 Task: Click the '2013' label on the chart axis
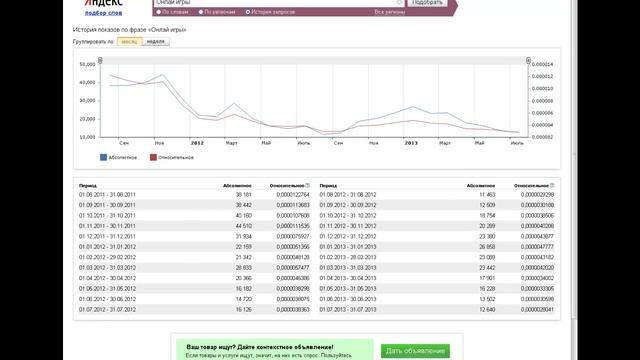tap(411, 143)
